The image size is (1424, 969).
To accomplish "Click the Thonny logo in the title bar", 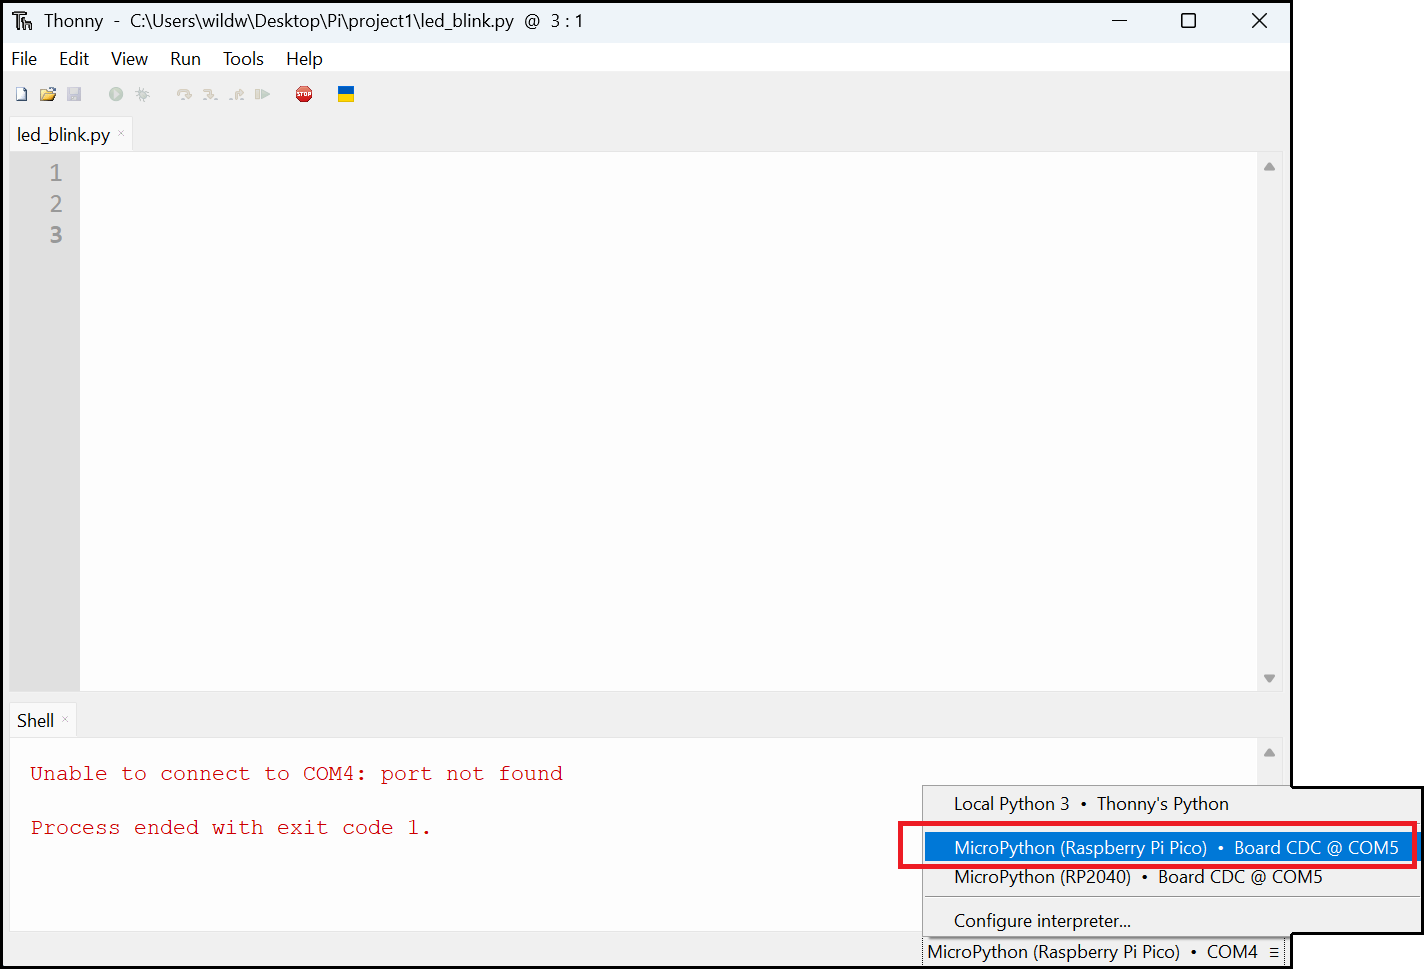I will (22, 21).
